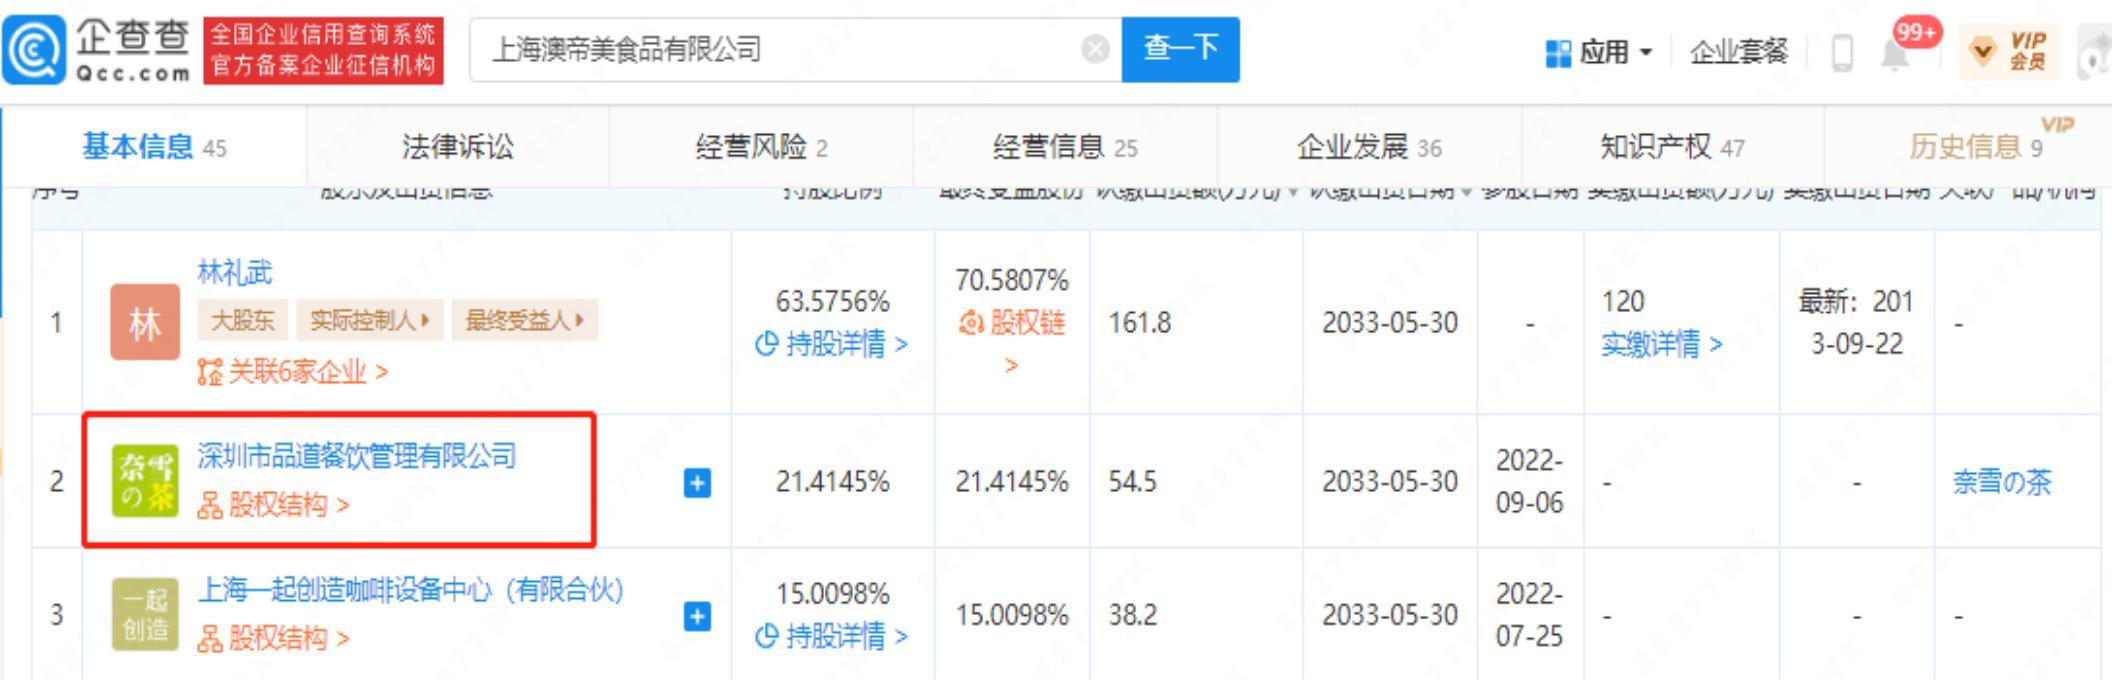Click the VIP 会员 badge
Screen dimensions: 2112x681
pyautogui.click(x=2010, y=51)
